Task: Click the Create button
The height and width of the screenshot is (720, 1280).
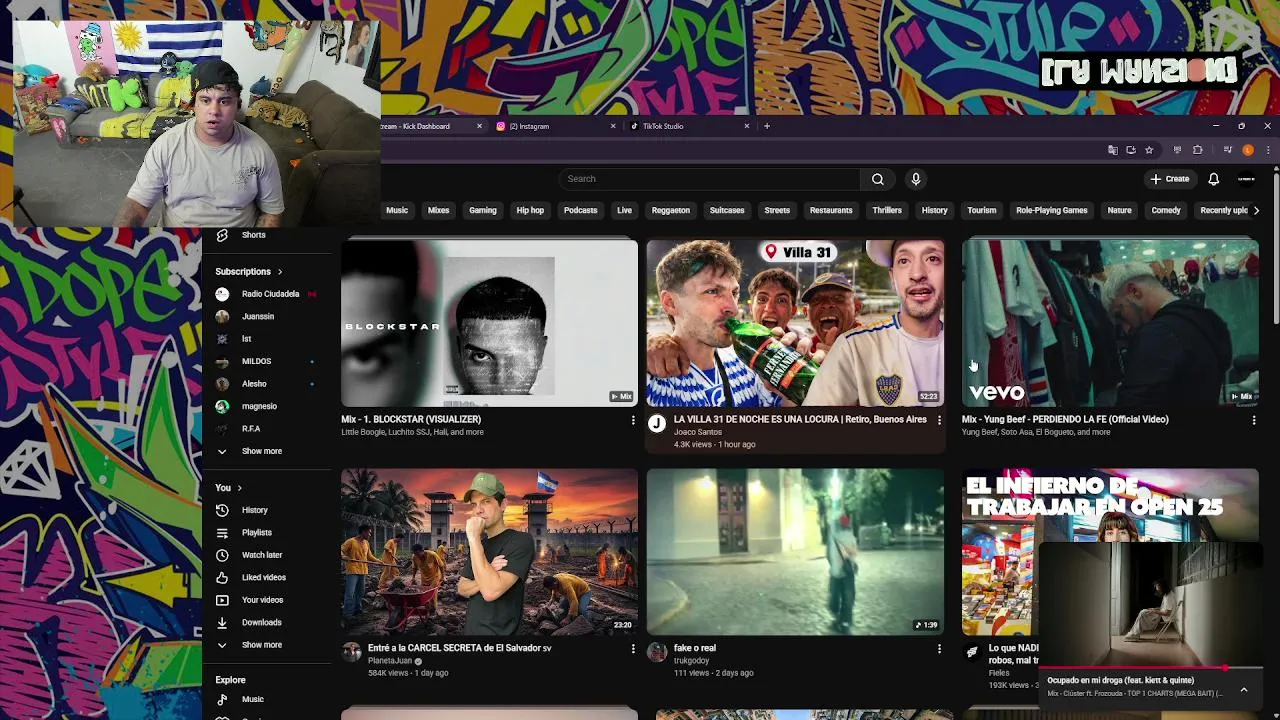Action: coord(1170,179)
